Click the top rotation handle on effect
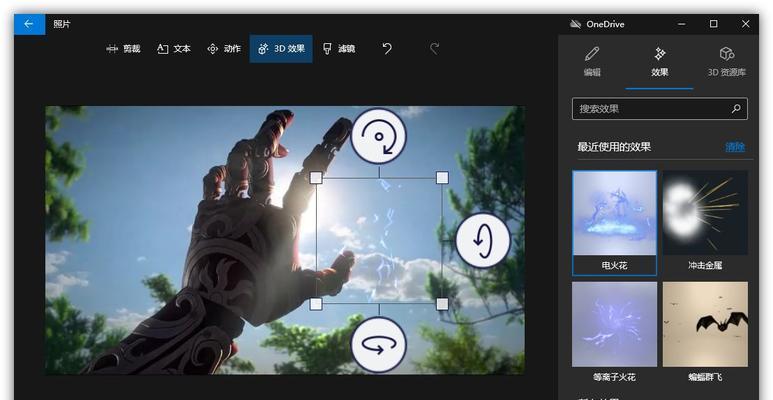Screen dimensions: 773x400 (378, 136)
